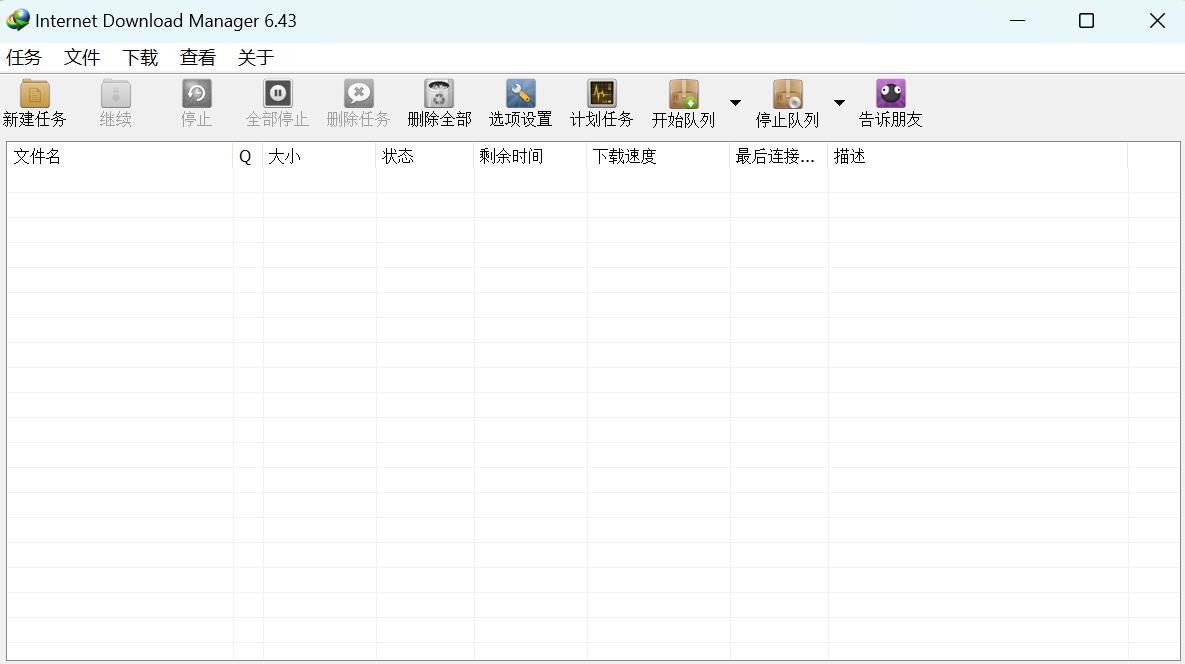Screen dimensions: 1185x664
Task: Sort by the 大小 column header
Action: point(319,156)
